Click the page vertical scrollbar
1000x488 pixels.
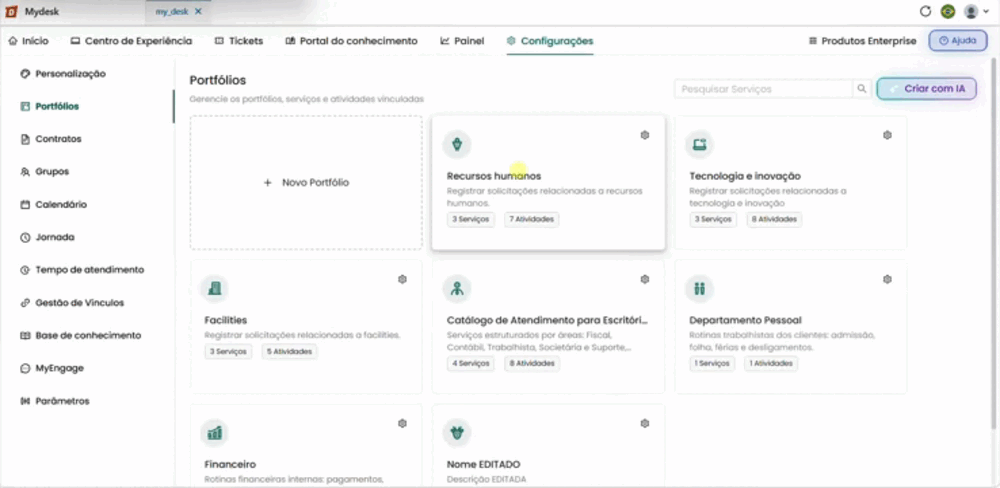coord(993,242)
